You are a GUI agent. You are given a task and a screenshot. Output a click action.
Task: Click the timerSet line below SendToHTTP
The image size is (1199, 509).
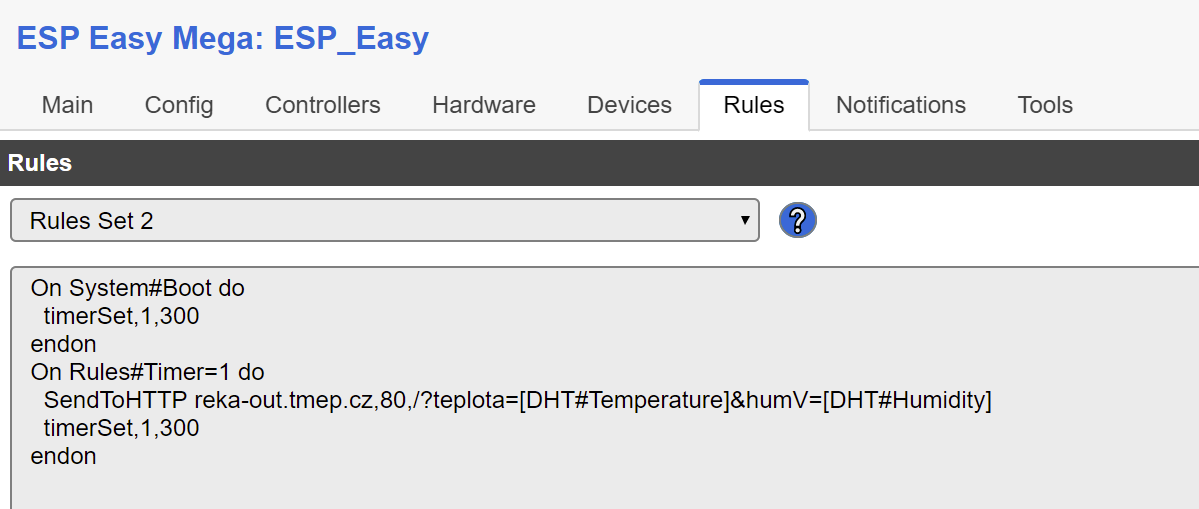121,428
